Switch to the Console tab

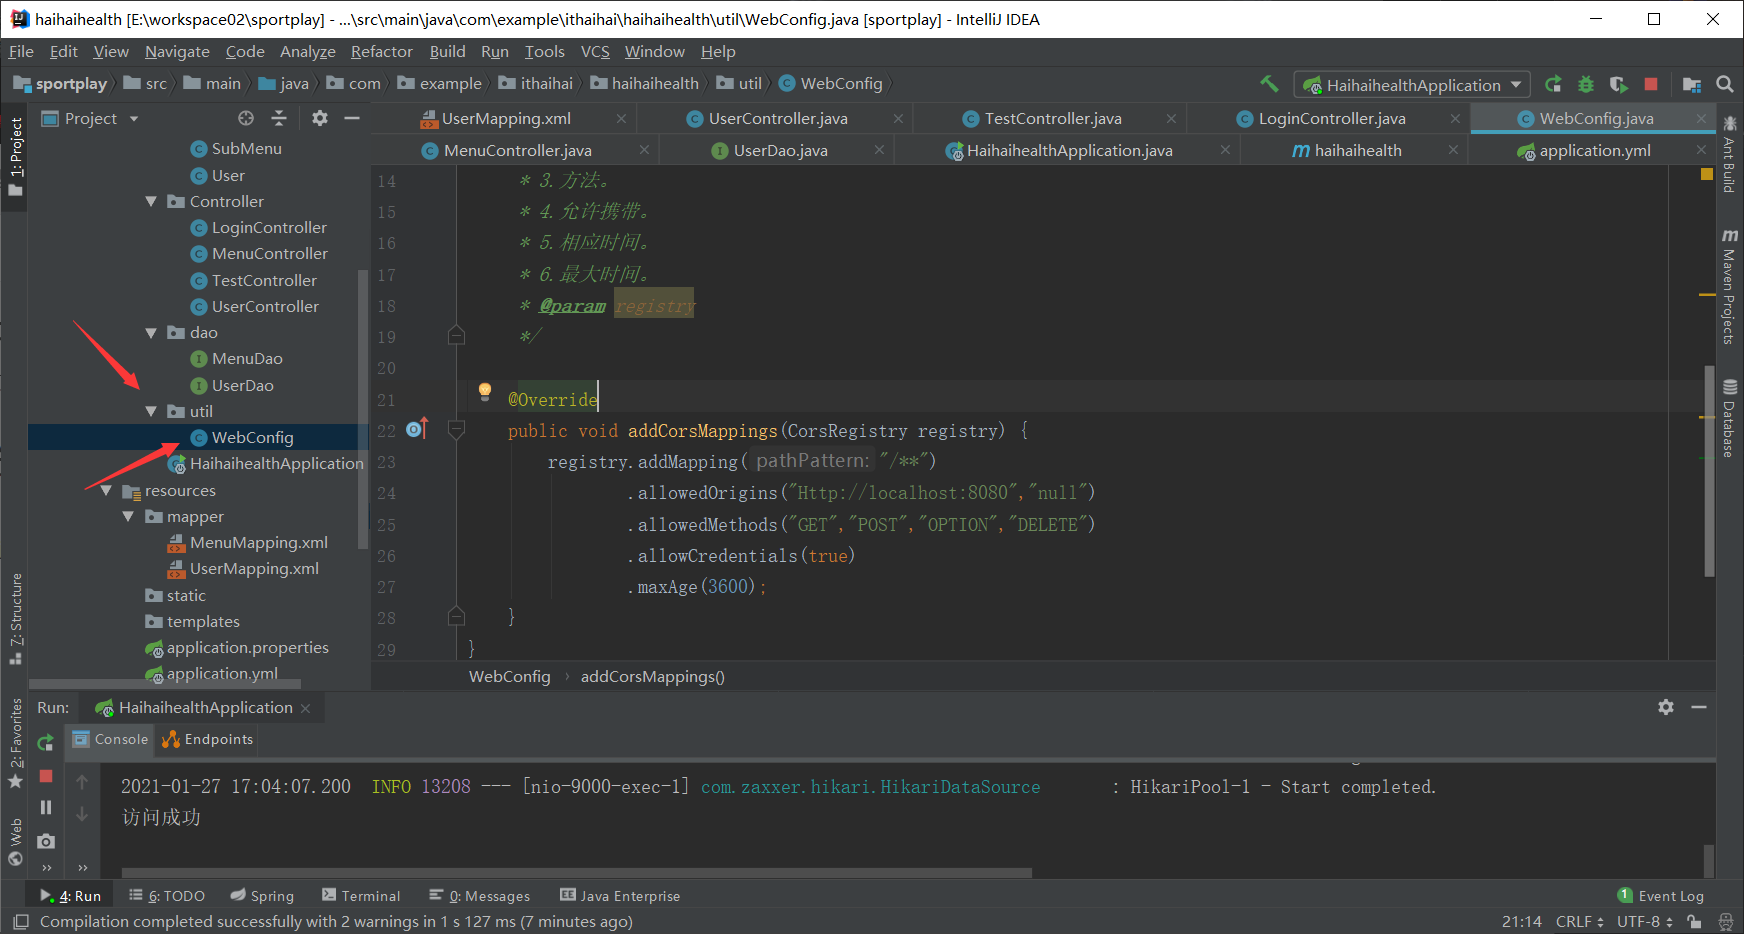pyautogui.click(x=111, y=739)
